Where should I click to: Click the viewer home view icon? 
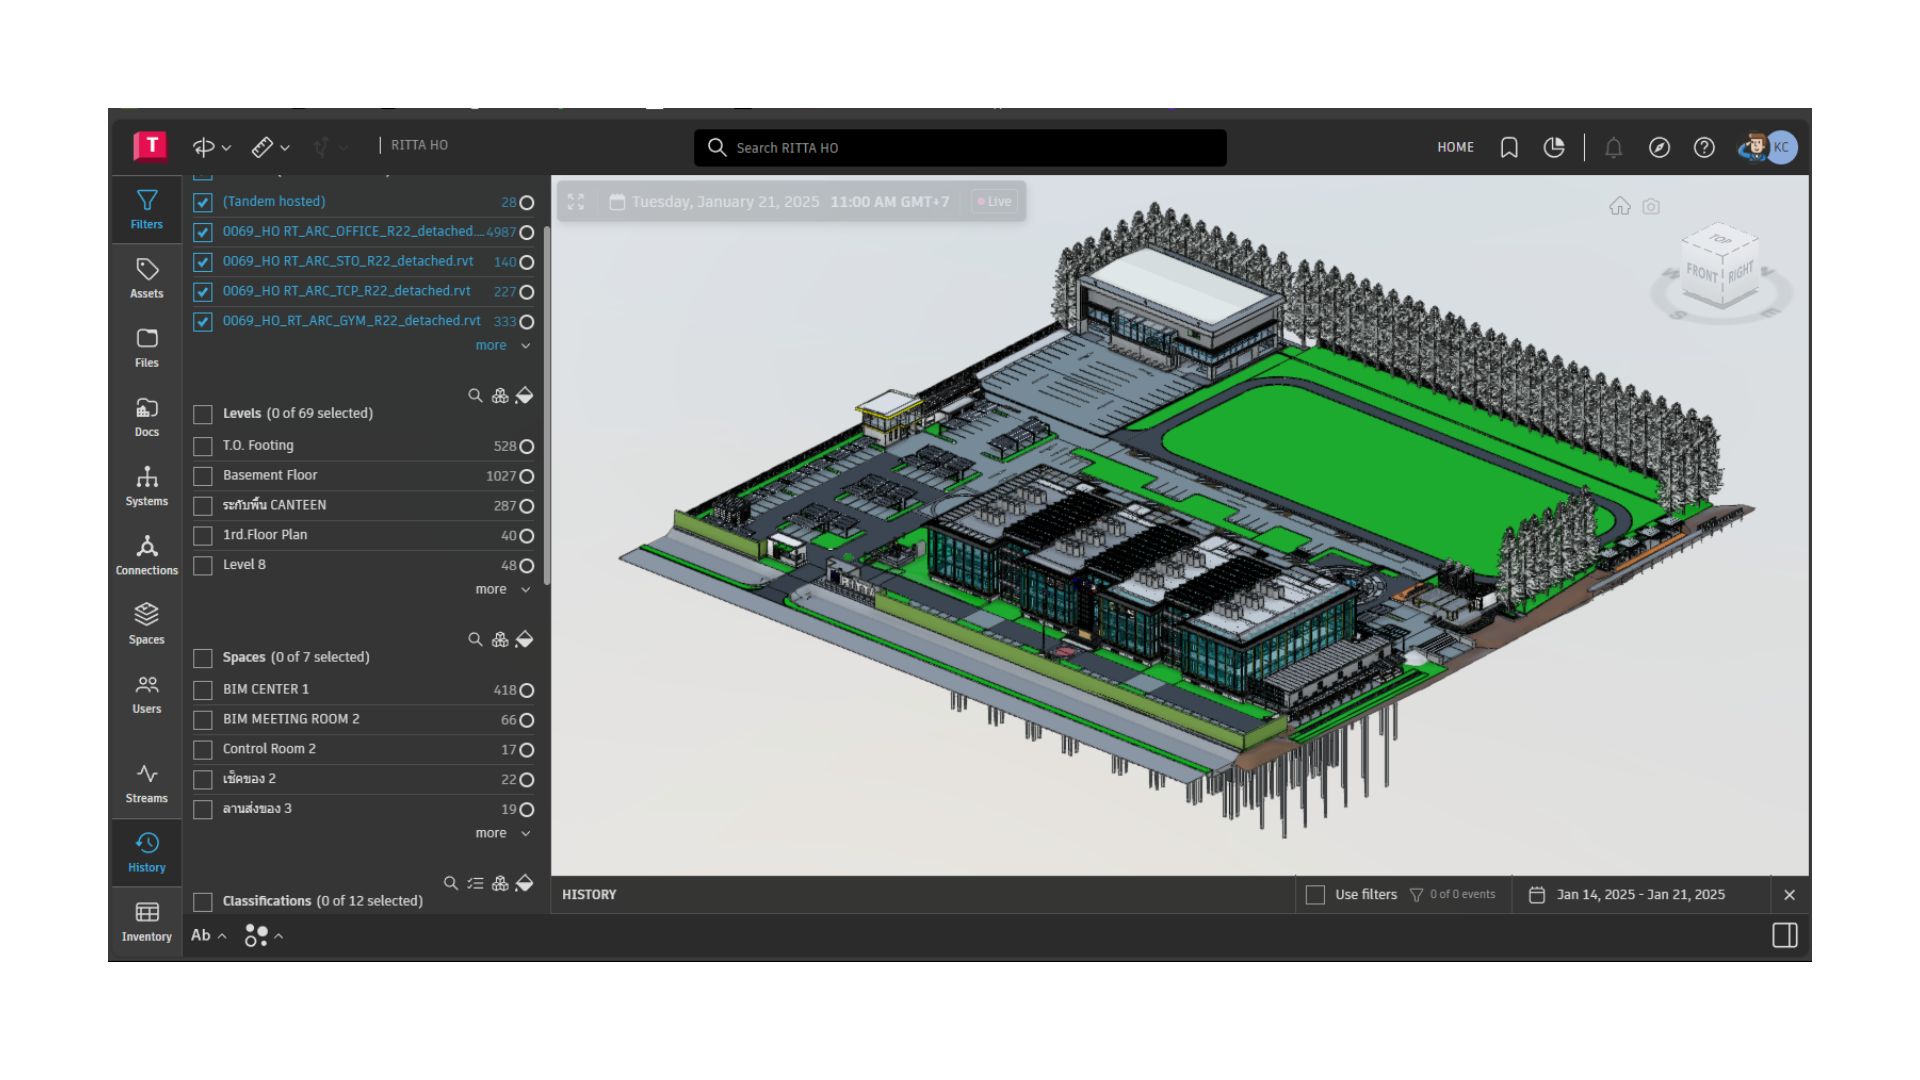coord(1619,206)
